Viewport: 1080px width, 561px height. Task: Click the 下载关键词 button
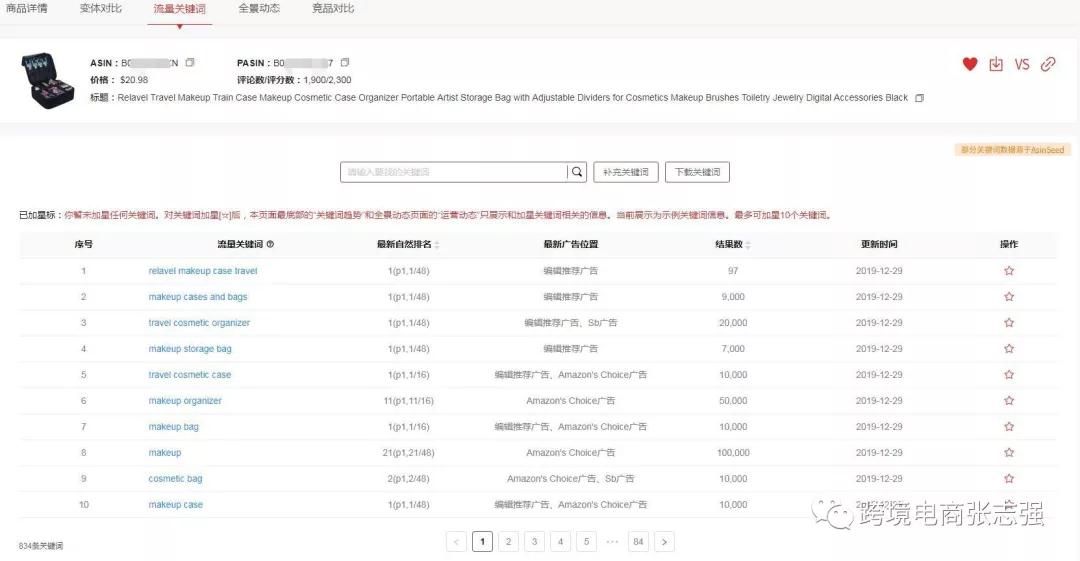coord(697,172)
